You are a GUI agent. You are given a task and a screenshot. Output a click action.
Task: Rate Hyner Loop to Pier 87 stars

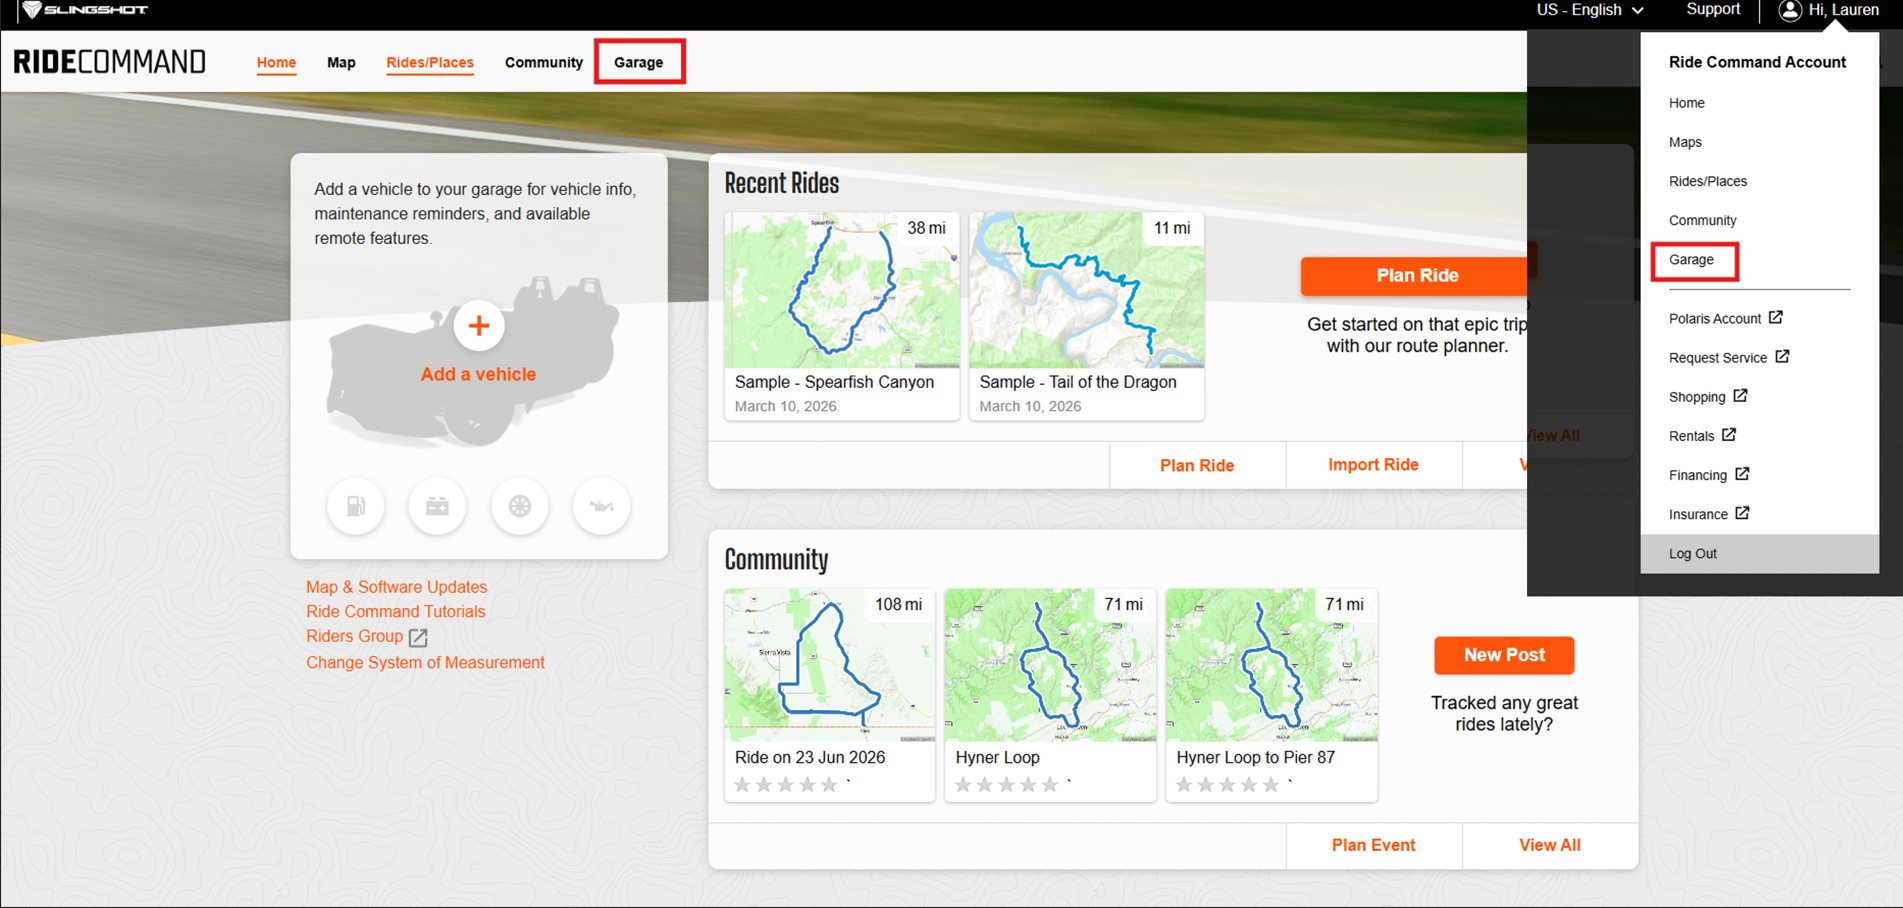point(1228,785)
